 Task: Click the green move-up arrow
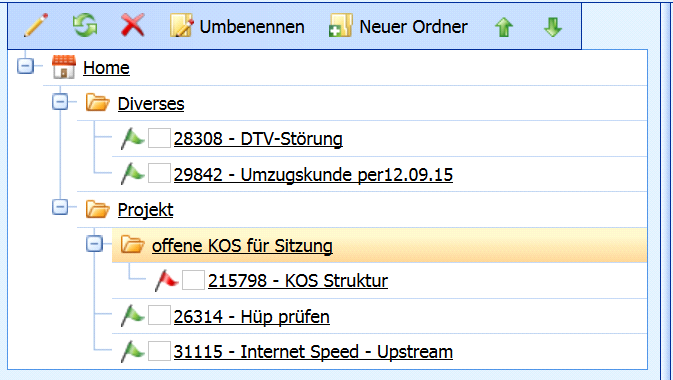(504, 27)
